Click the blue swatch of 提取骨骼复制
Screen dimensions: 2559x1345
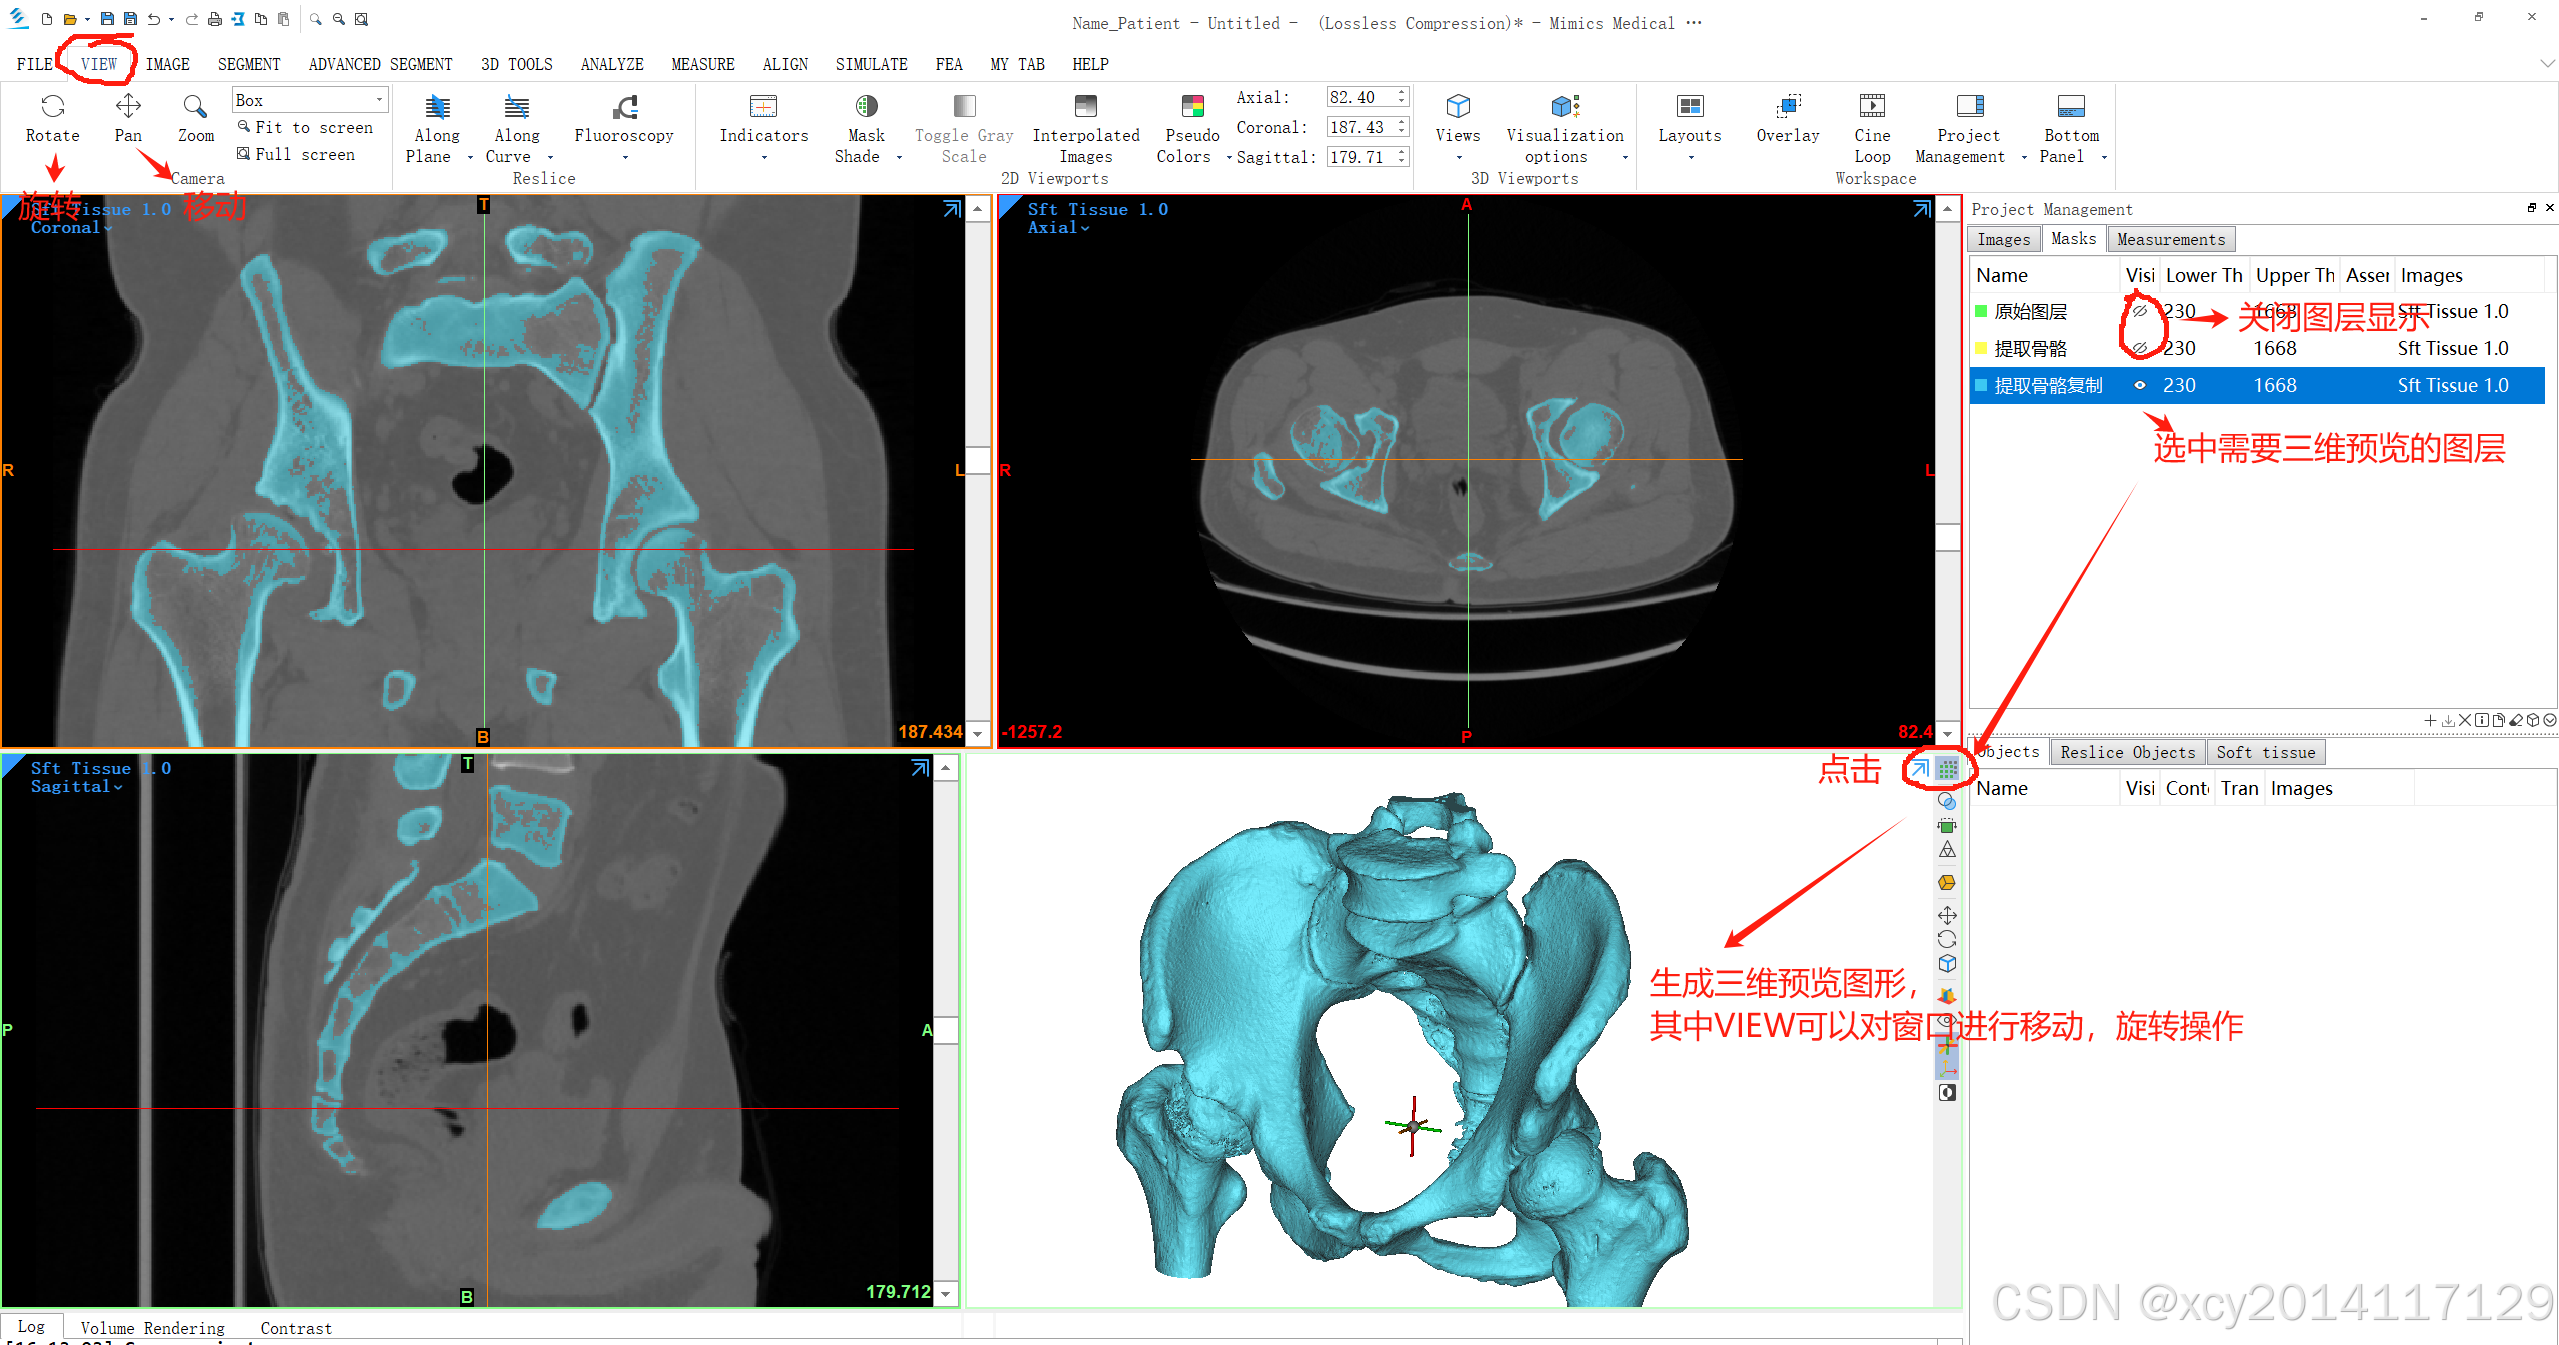click(x=1981, y=385)
